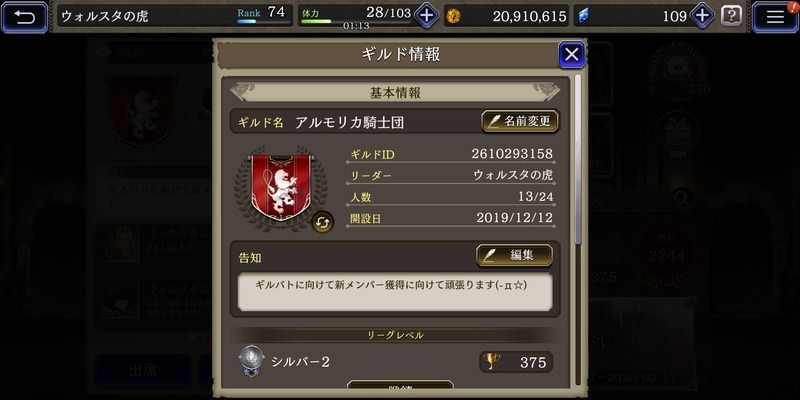Open the help question mark icon
The image size is (800, 400).
coord(731,16)
